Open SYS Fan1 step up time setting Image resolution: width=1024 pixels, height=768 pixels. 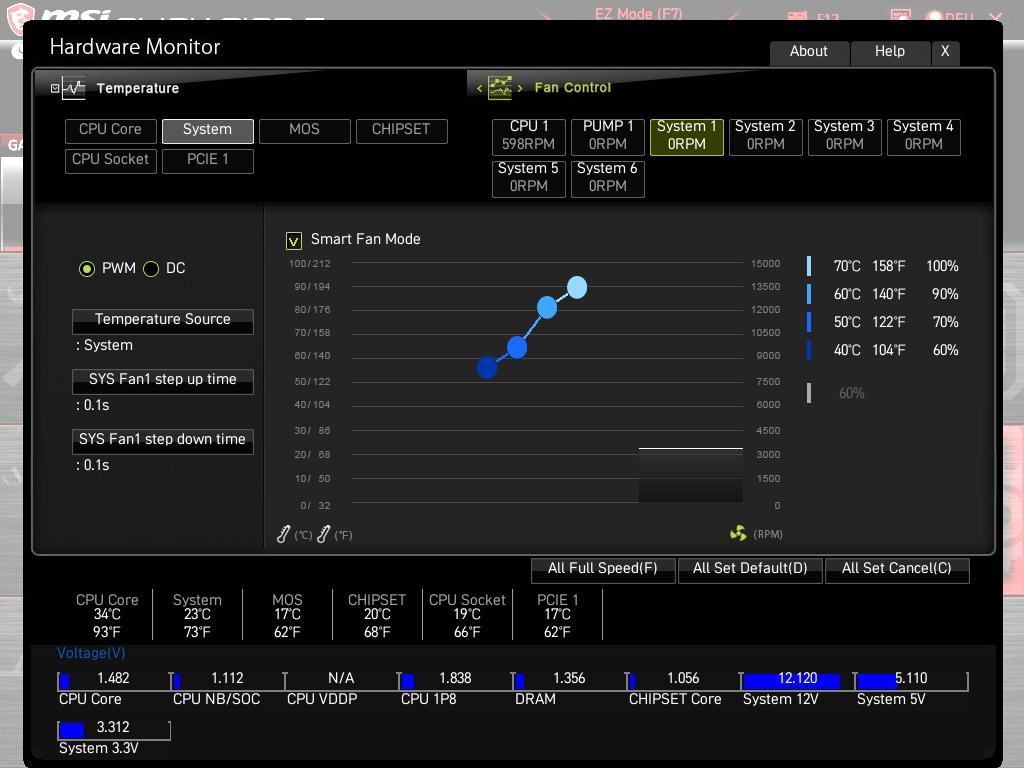pyautogui.click(x=163, y=381)
